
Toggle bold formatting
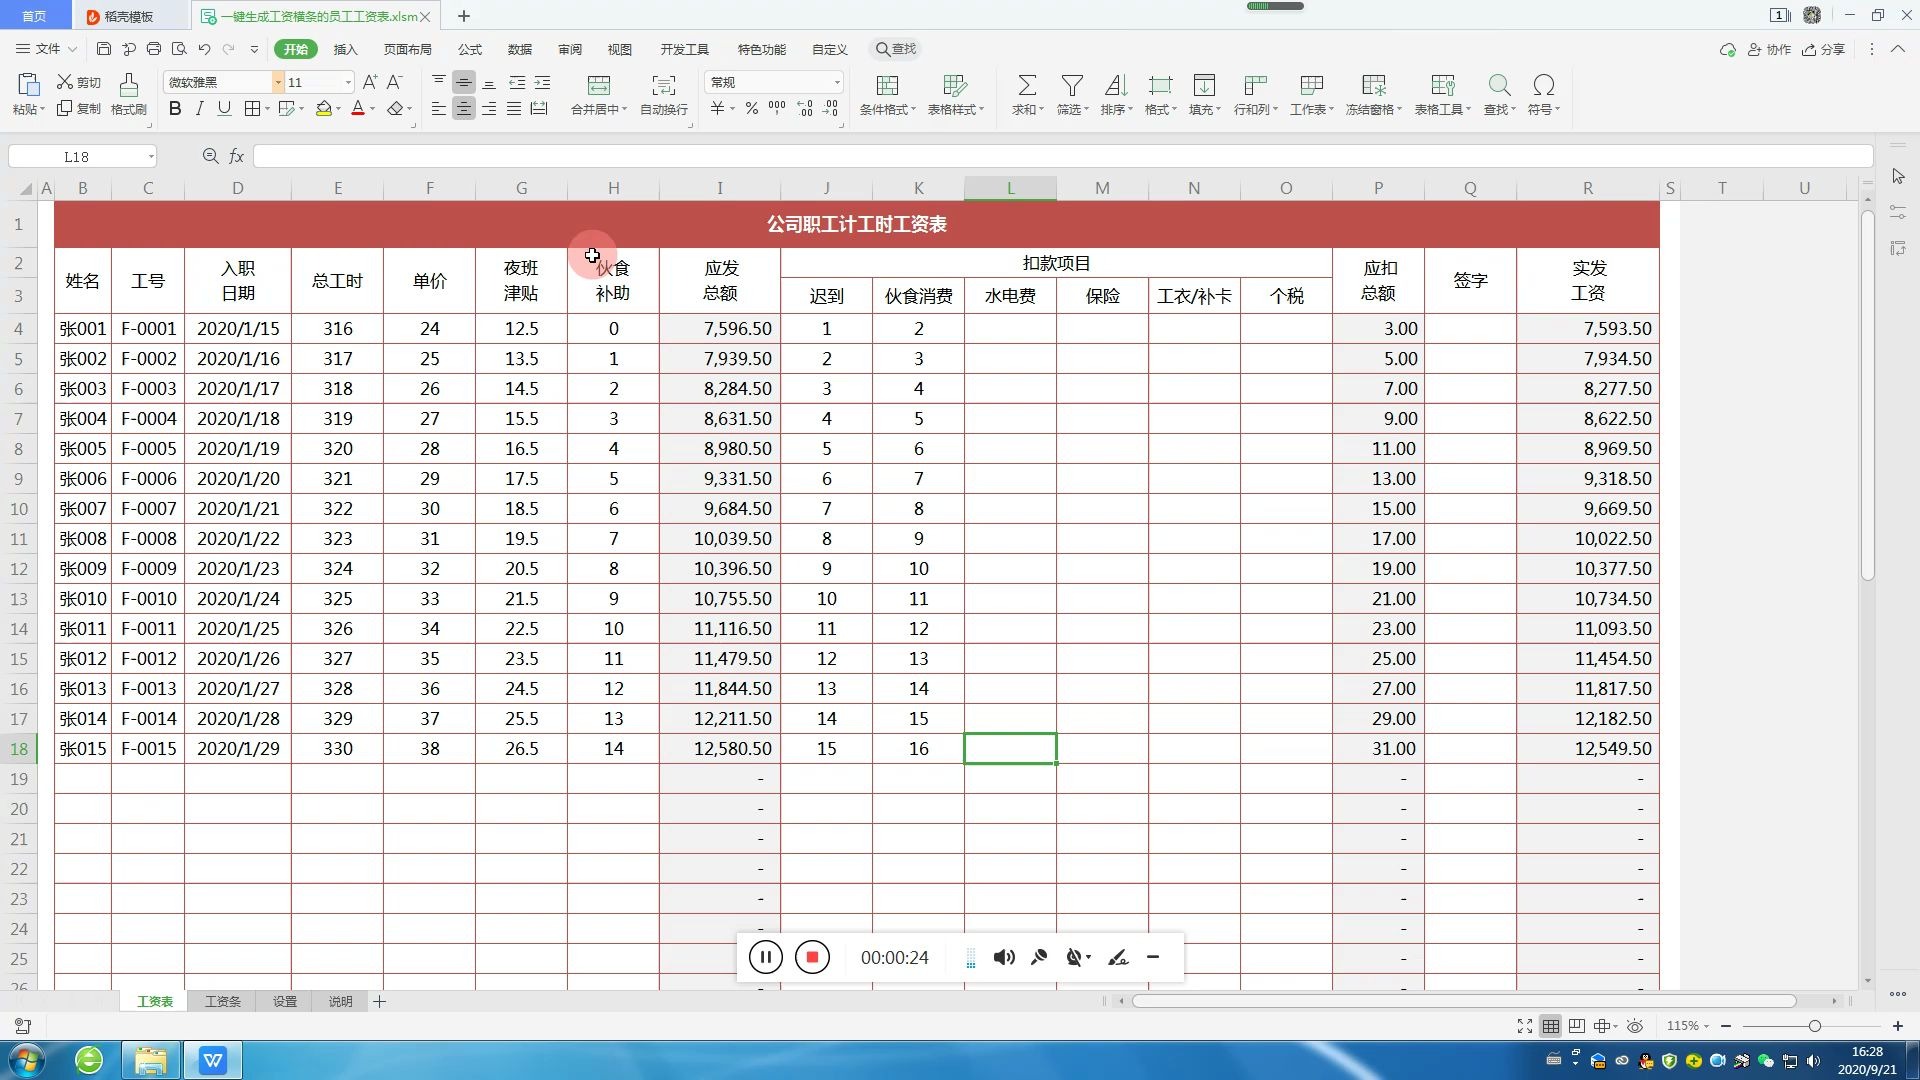click(x=175, y=108)
